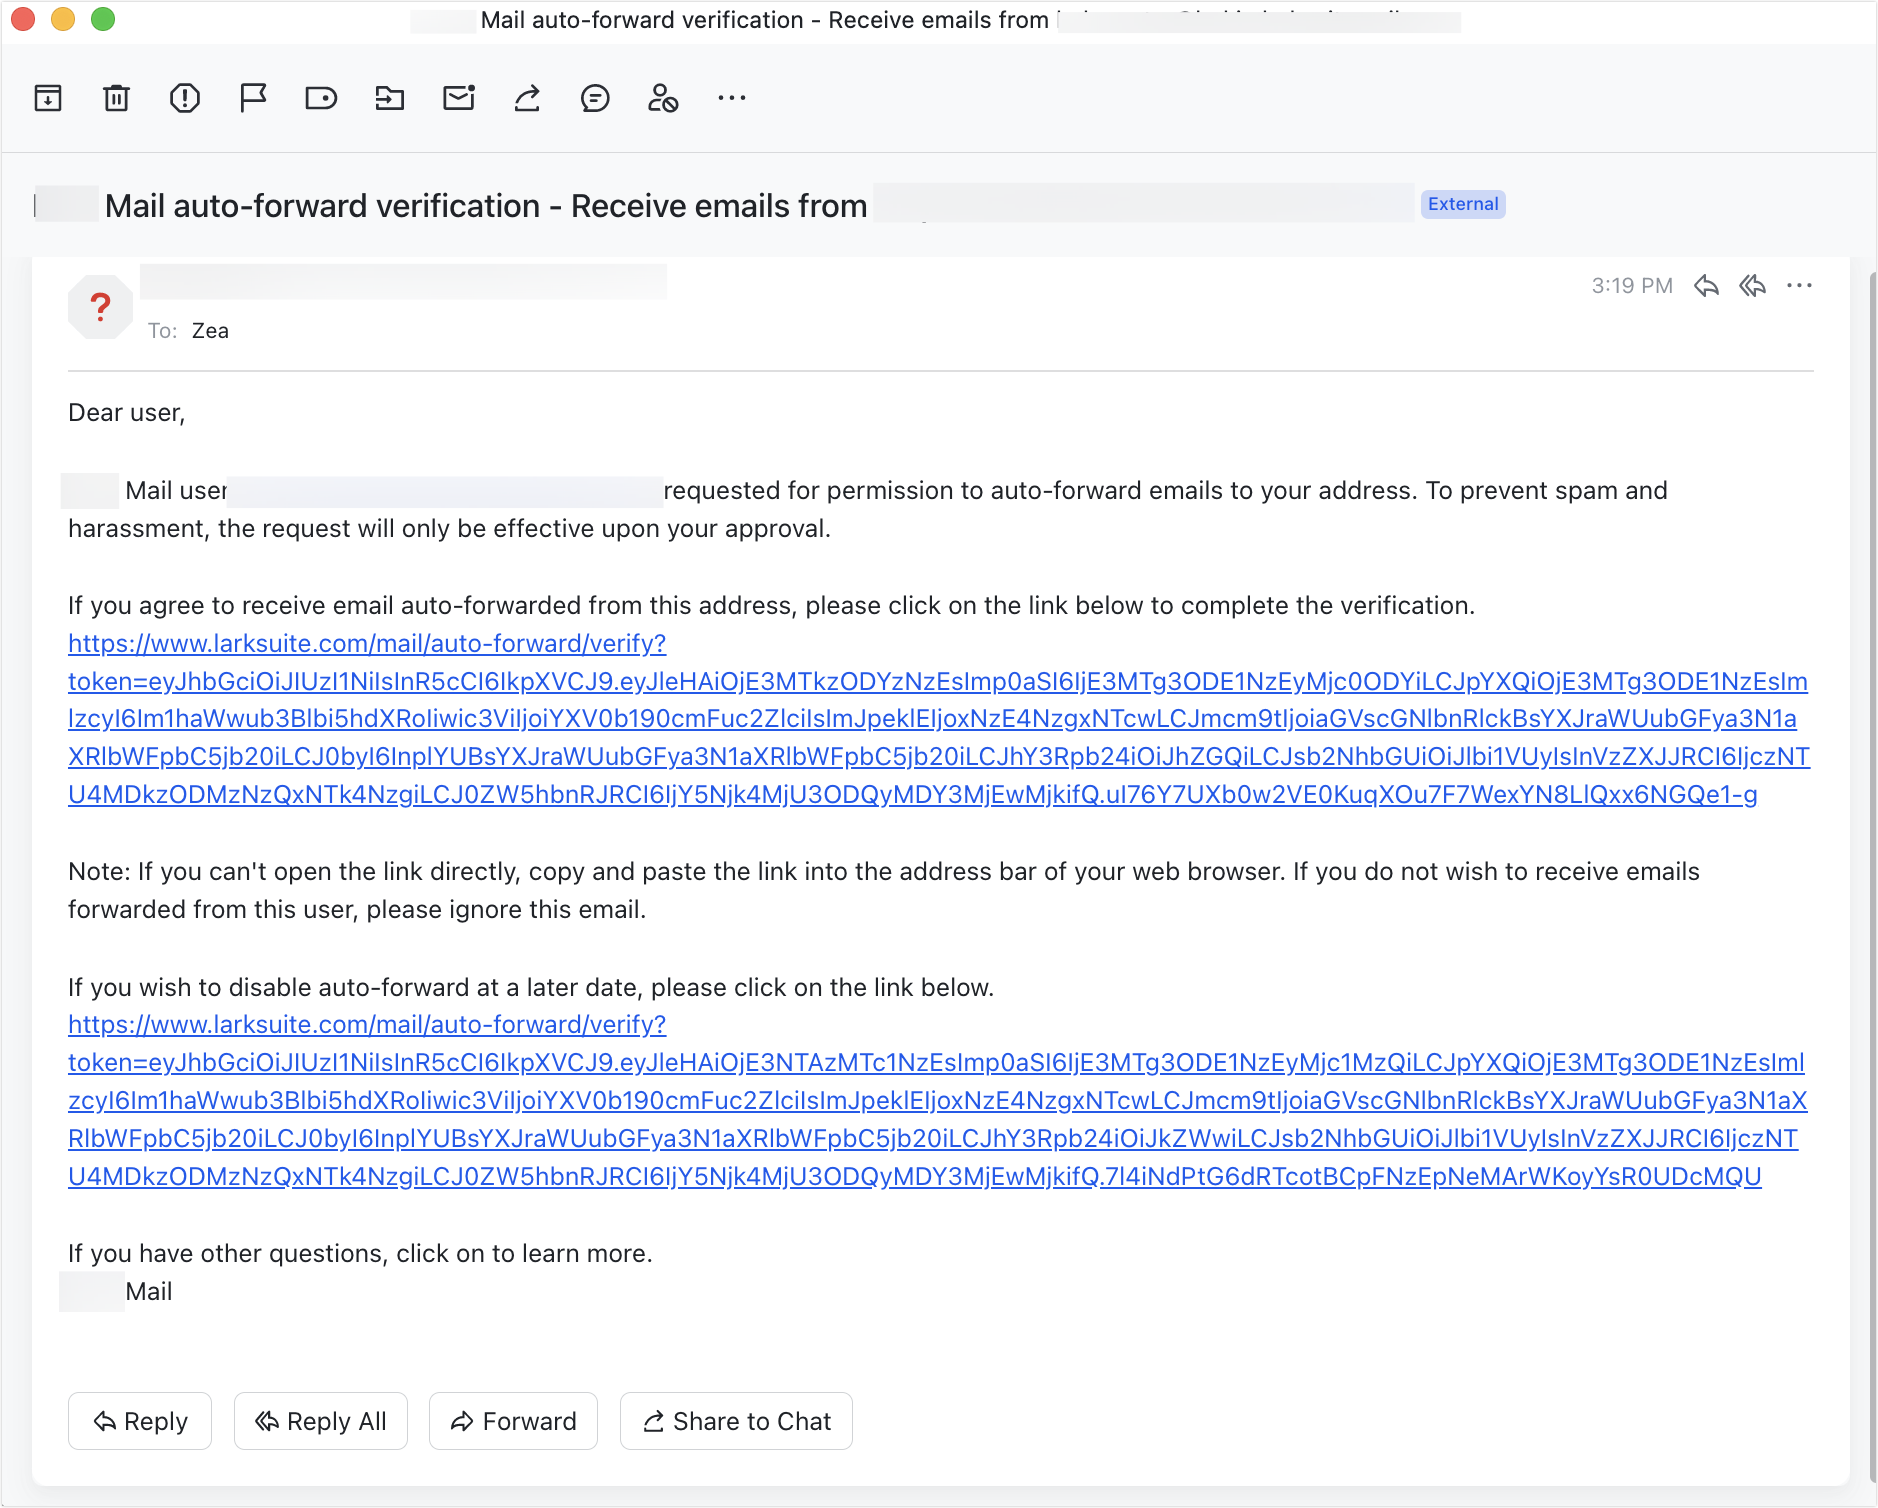
Task: Click the sender's question-mark avatar
Action: (x=100, y=306)
